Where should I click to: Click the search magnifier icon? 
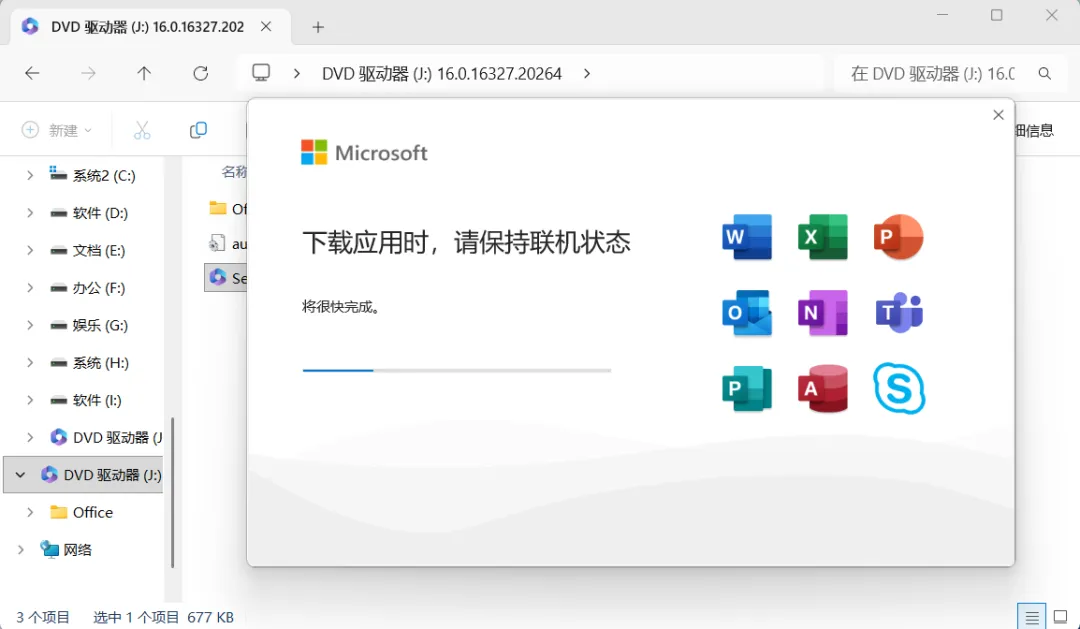(1045, 73)
